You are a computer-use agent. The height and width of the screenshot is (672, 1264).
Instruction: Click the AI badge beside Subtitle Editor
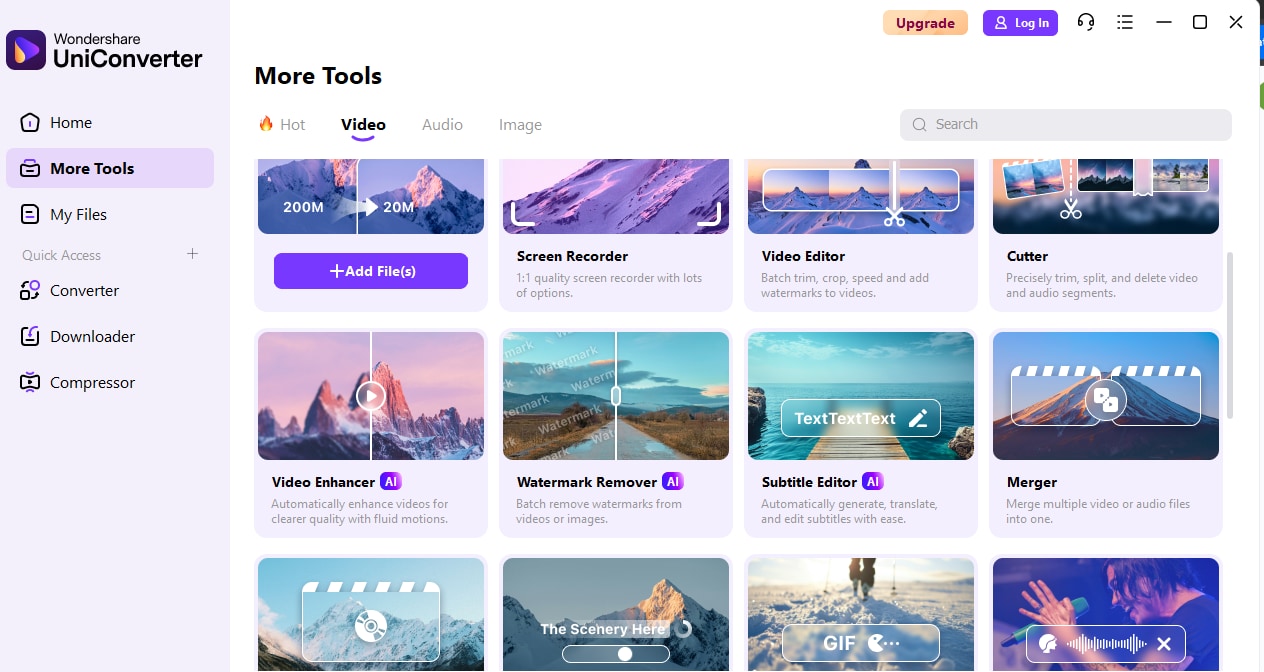873,481
